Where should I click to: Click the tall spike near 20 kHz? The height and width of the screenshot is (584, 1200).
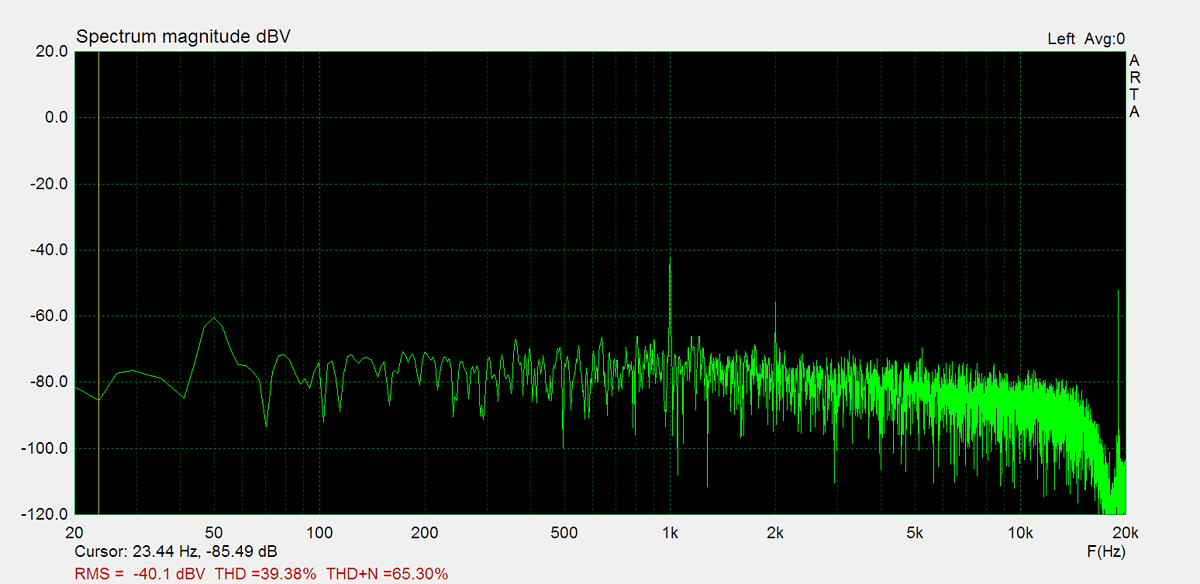(1117, 292)
